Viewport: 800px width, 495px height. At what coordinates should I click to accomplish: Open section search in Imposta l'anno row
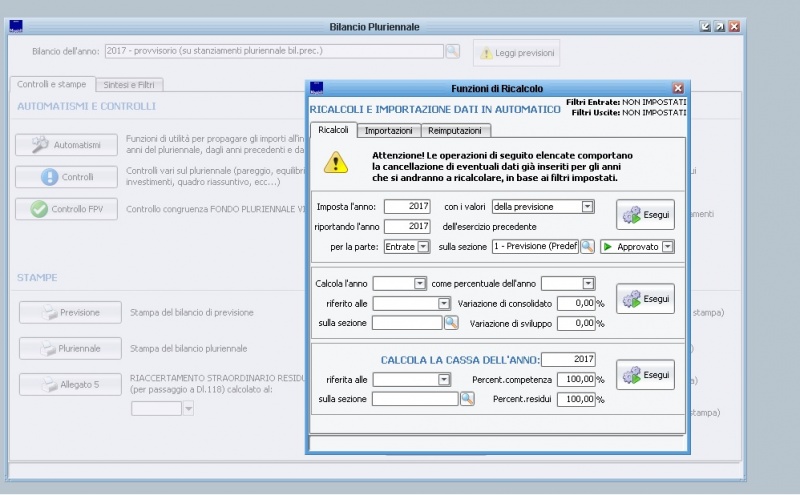(588, 246)
